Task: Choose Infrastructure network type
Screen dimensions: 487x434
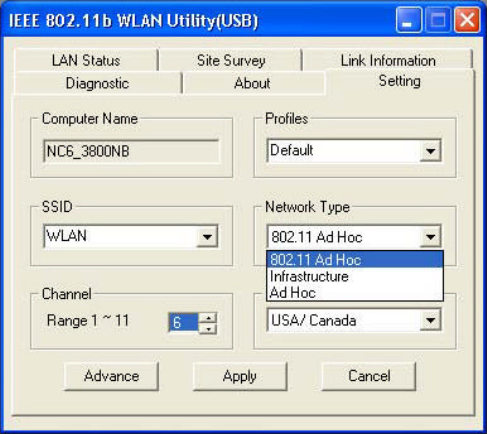Action: [355, 276]
